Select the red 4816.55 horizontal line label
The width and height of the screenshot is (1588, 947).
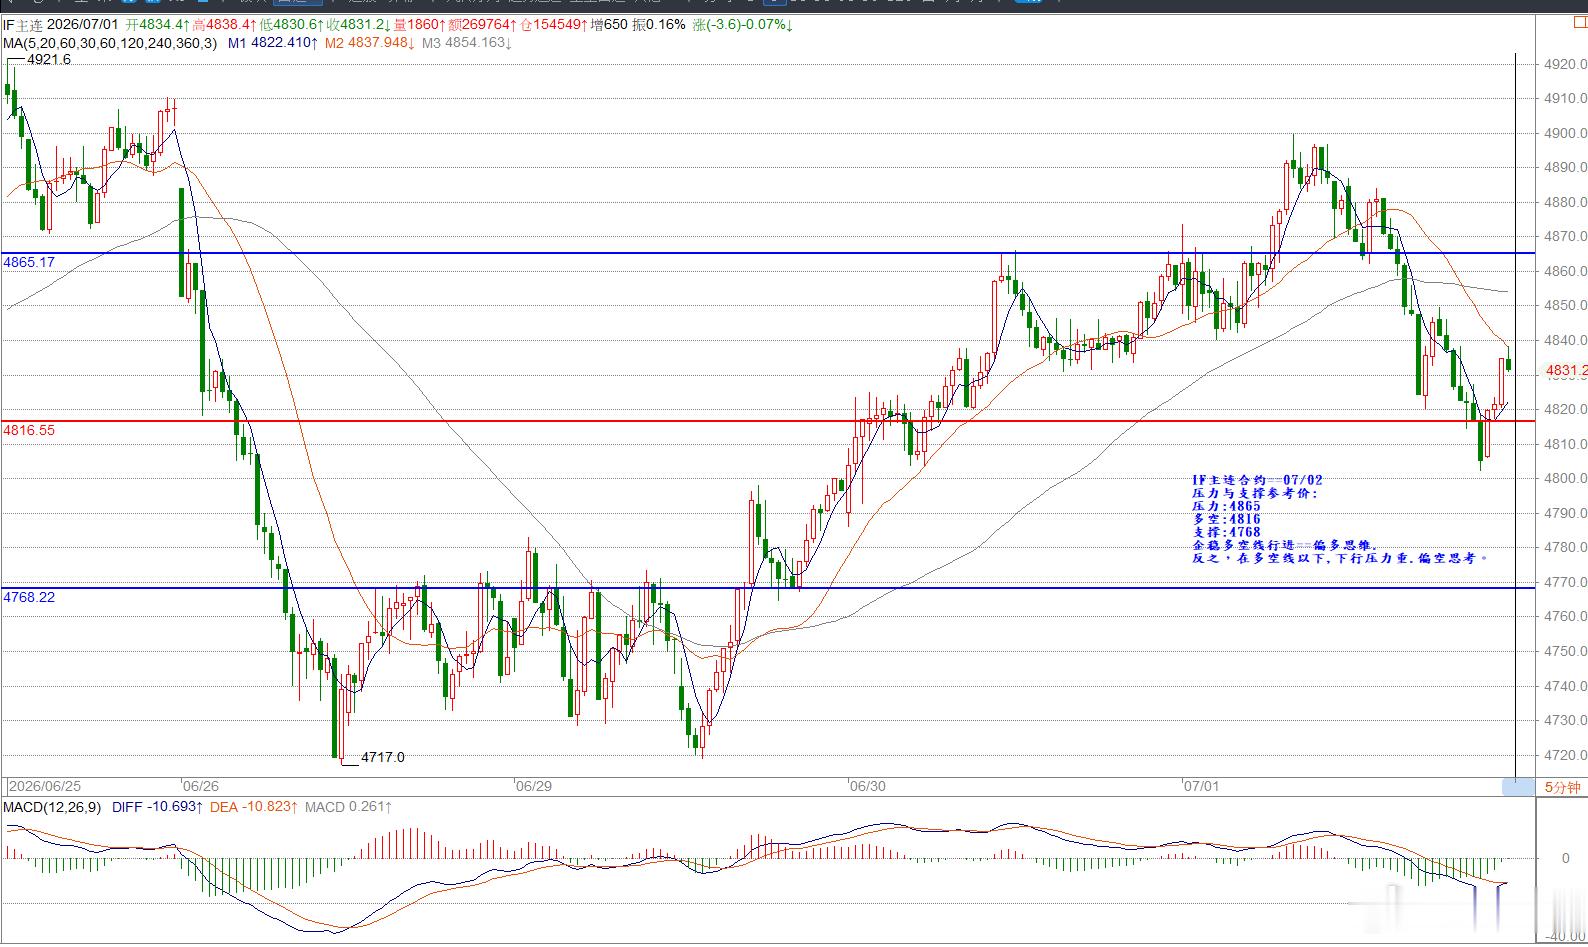click(29, 430)
